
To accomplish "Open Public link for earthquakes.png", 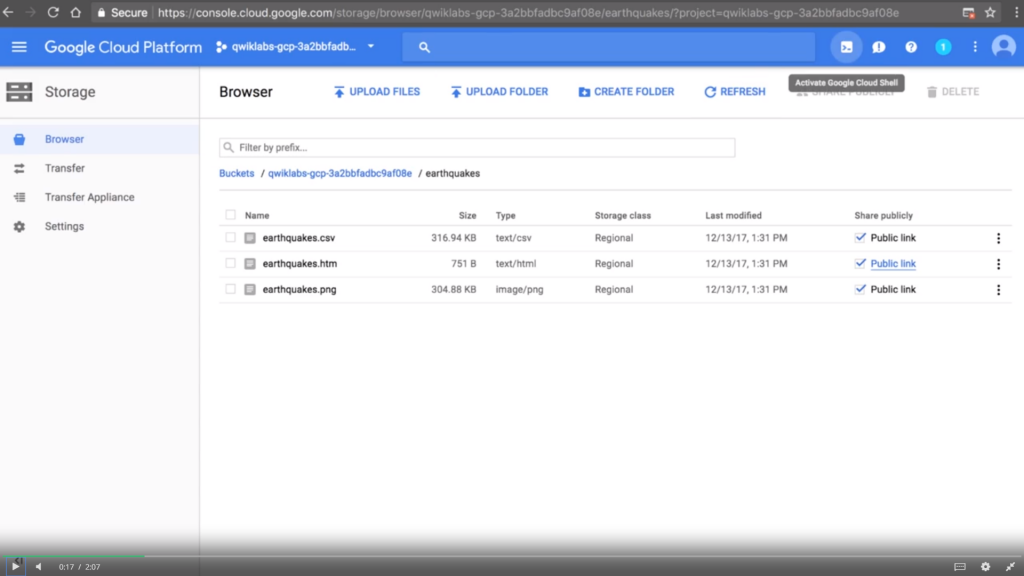I will coord(893,289).
